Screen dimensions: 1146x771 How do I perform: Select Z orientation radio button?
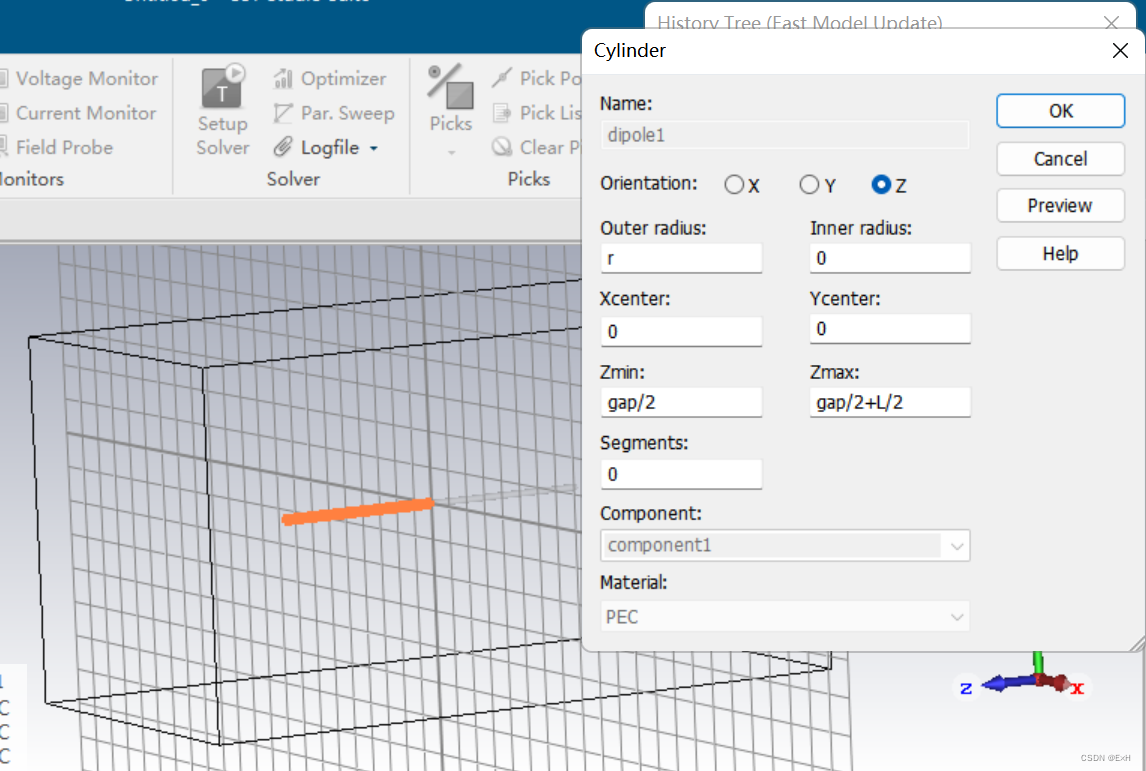(x=881, y=185)
